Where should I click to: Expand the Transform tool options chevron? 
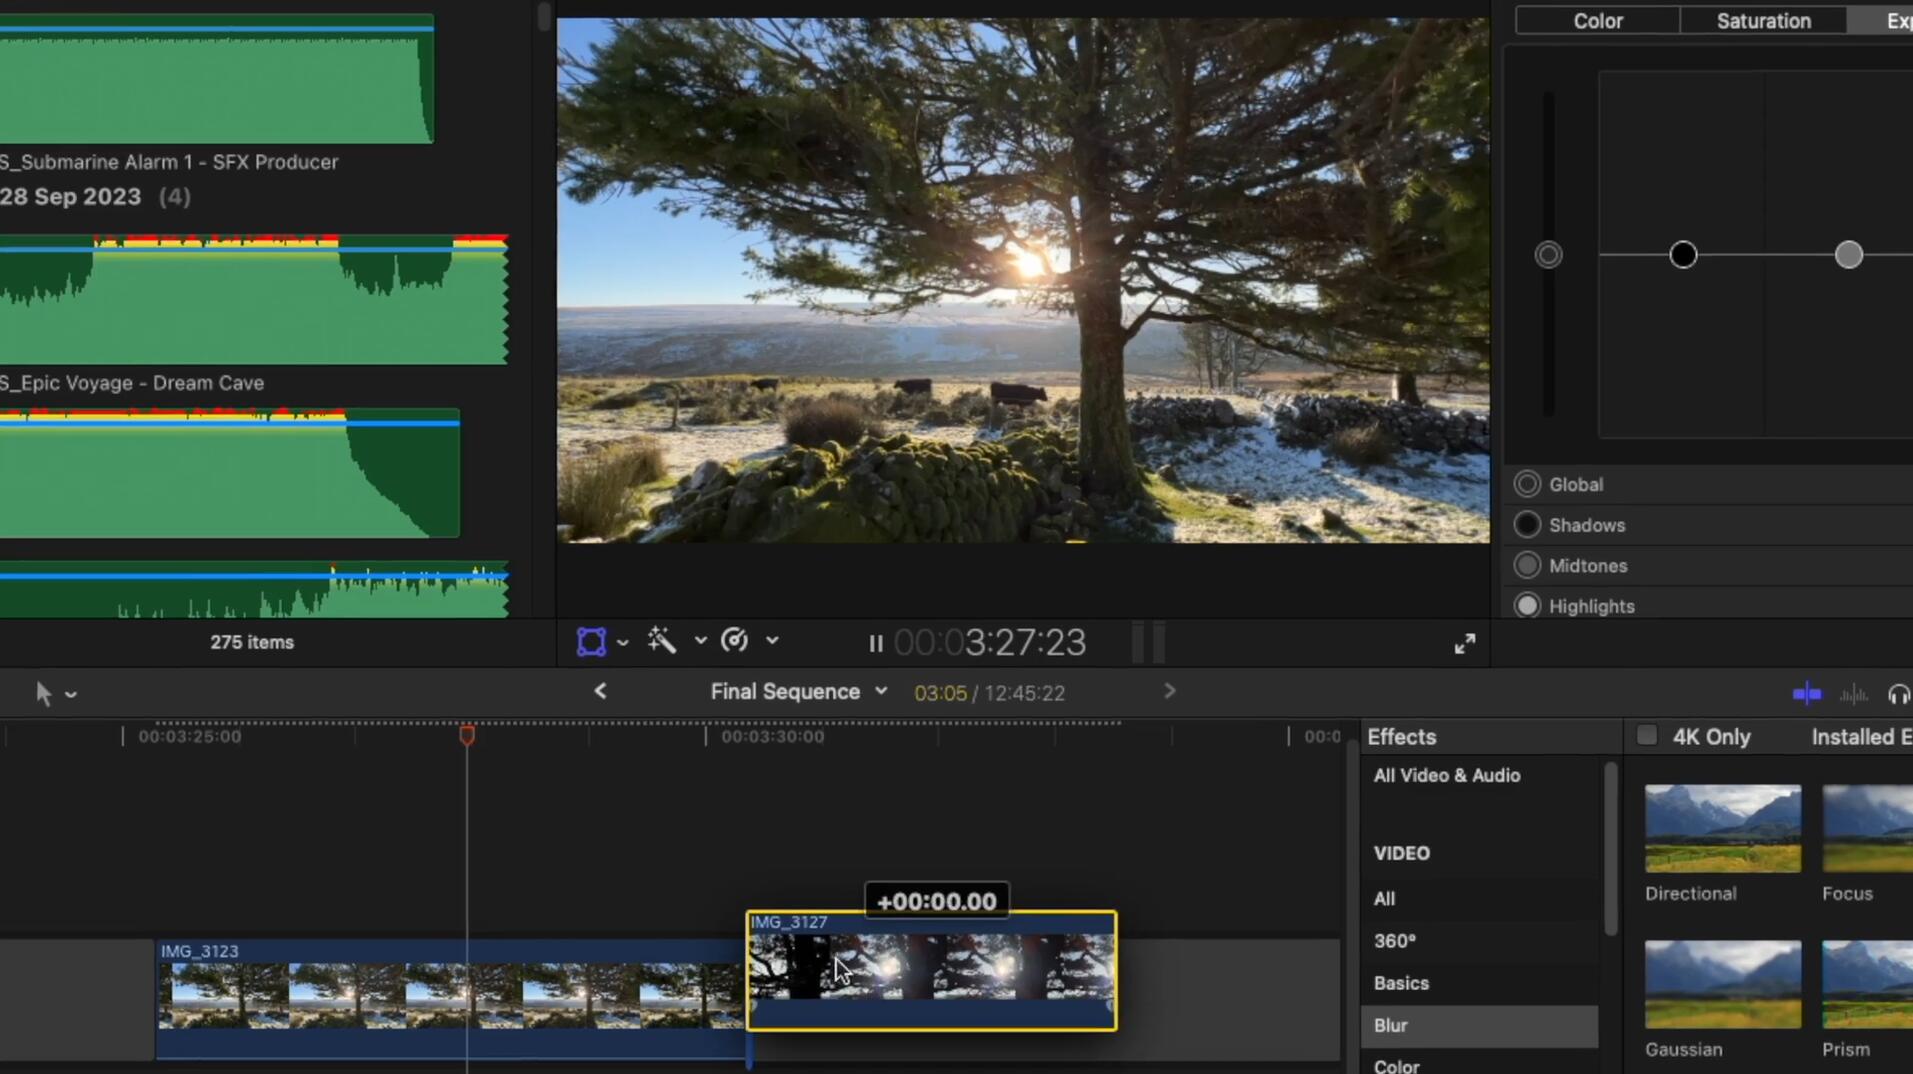[x=623, y=642]
